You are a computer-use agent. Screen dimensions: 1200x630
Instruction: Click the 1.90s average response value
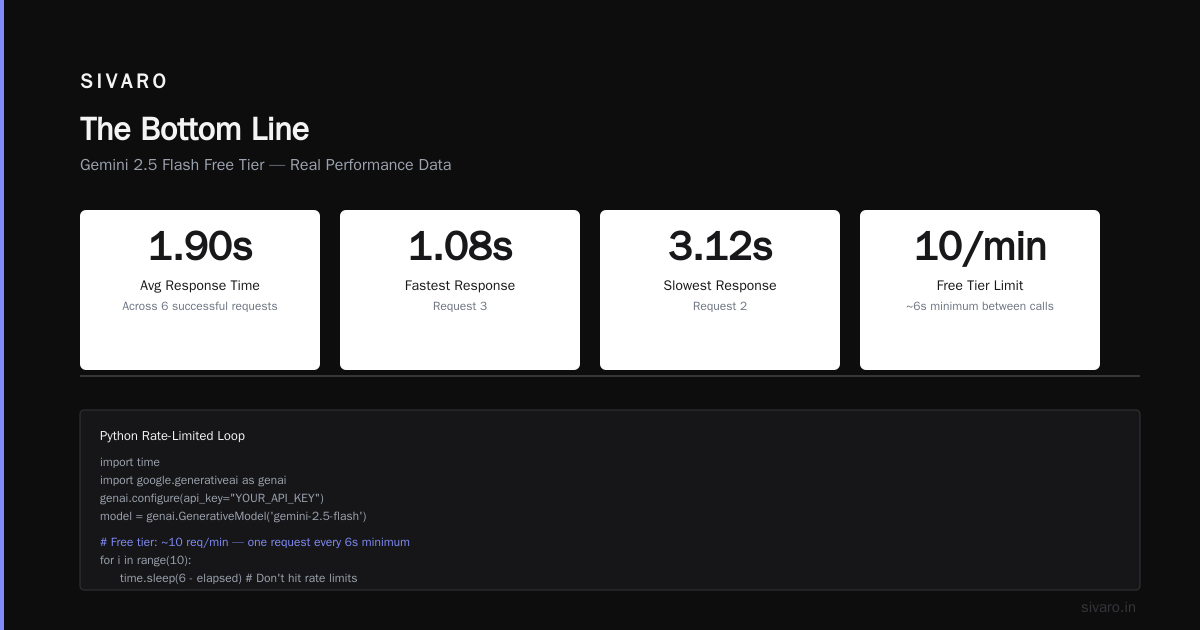(x=200, y=246)
